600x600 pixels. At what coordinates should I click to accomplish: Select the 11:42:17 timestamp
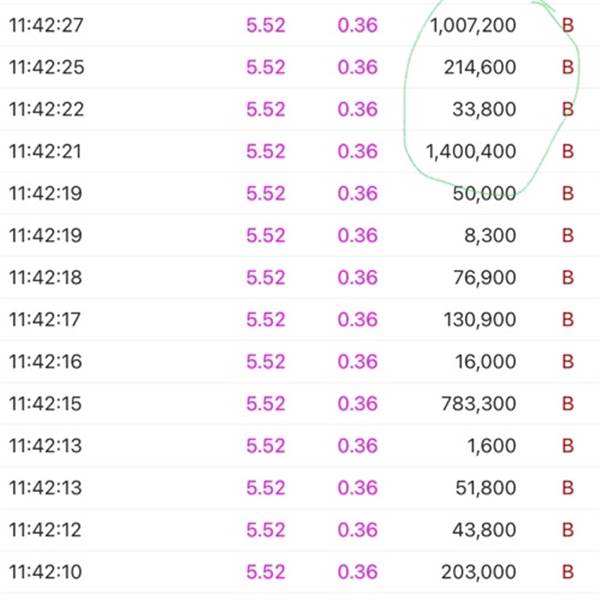point(45,320)
